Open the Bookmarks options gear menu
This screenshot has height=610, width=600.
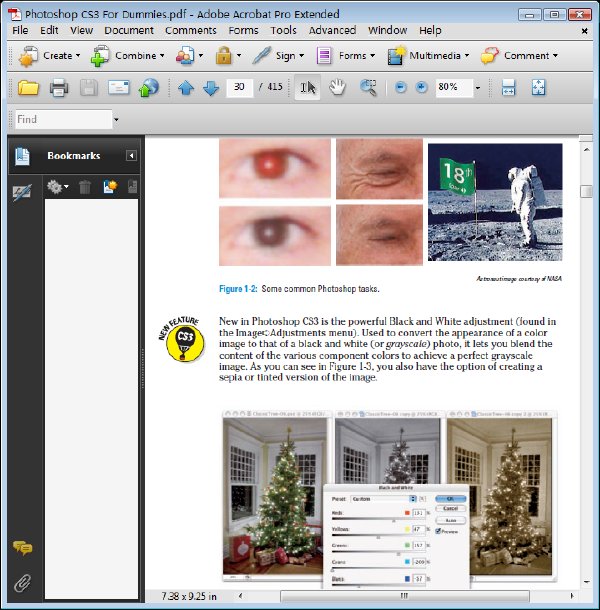(x=58, y=187)
